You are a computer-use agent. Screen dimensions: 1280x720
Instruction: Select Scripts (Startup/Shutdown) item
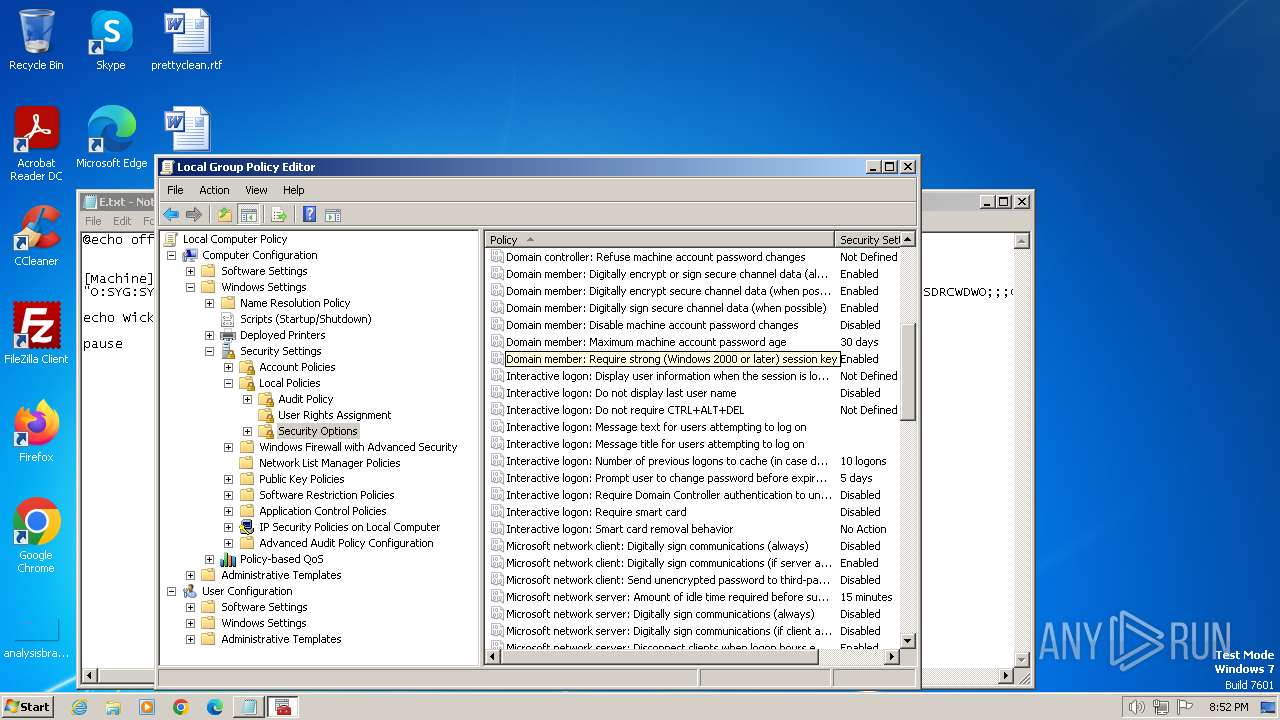[305, 319]
